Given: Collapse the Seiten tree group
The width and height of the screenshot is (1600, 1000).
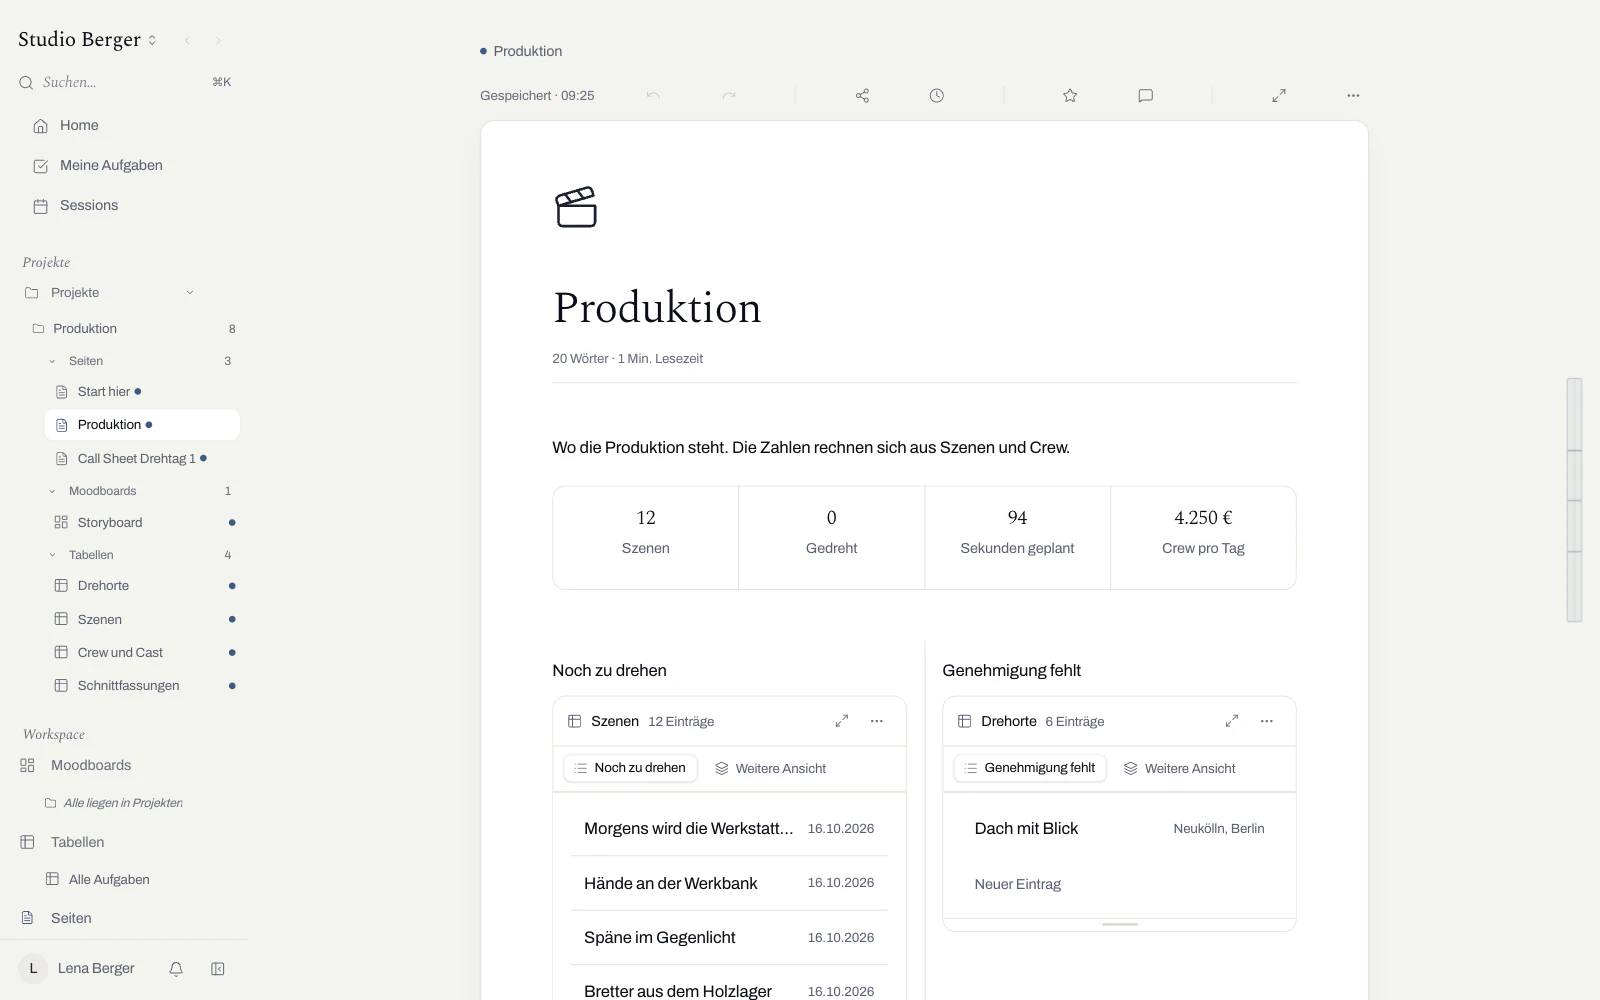Looking at the screenshot, I should coord(53,361).
